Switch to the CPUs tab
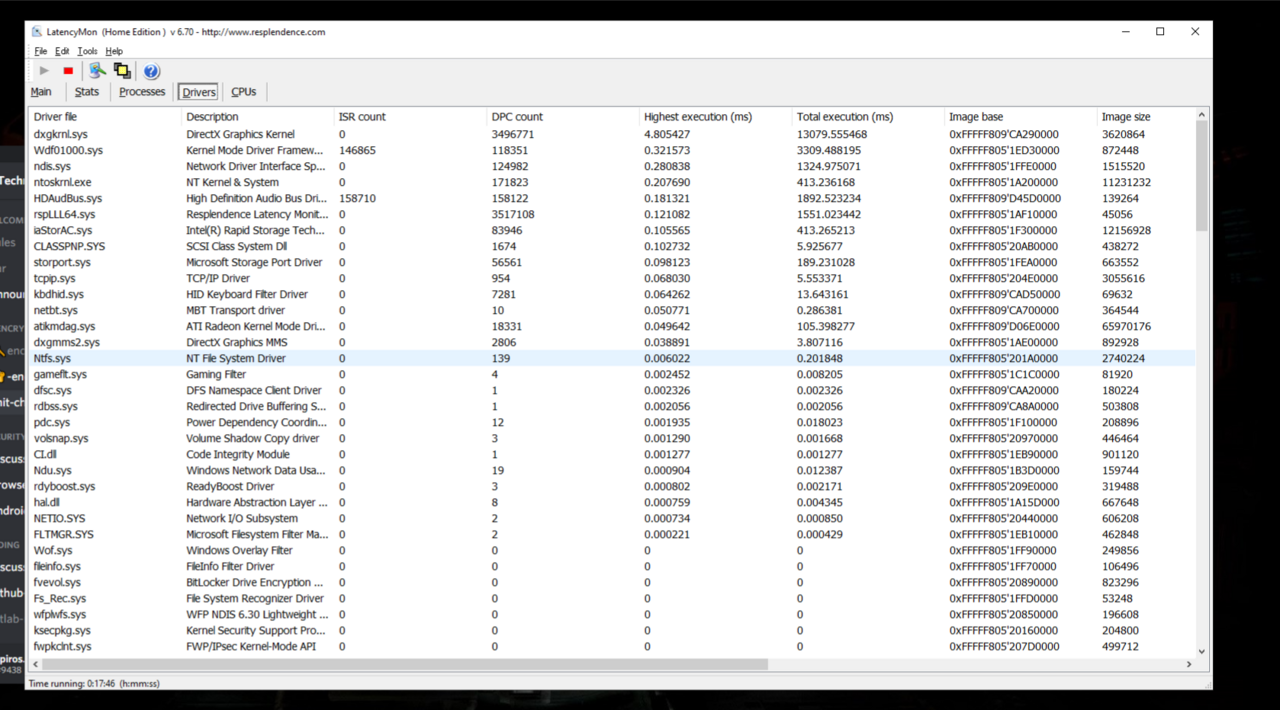Screen dimensions: 1280x710 (244, 92)
